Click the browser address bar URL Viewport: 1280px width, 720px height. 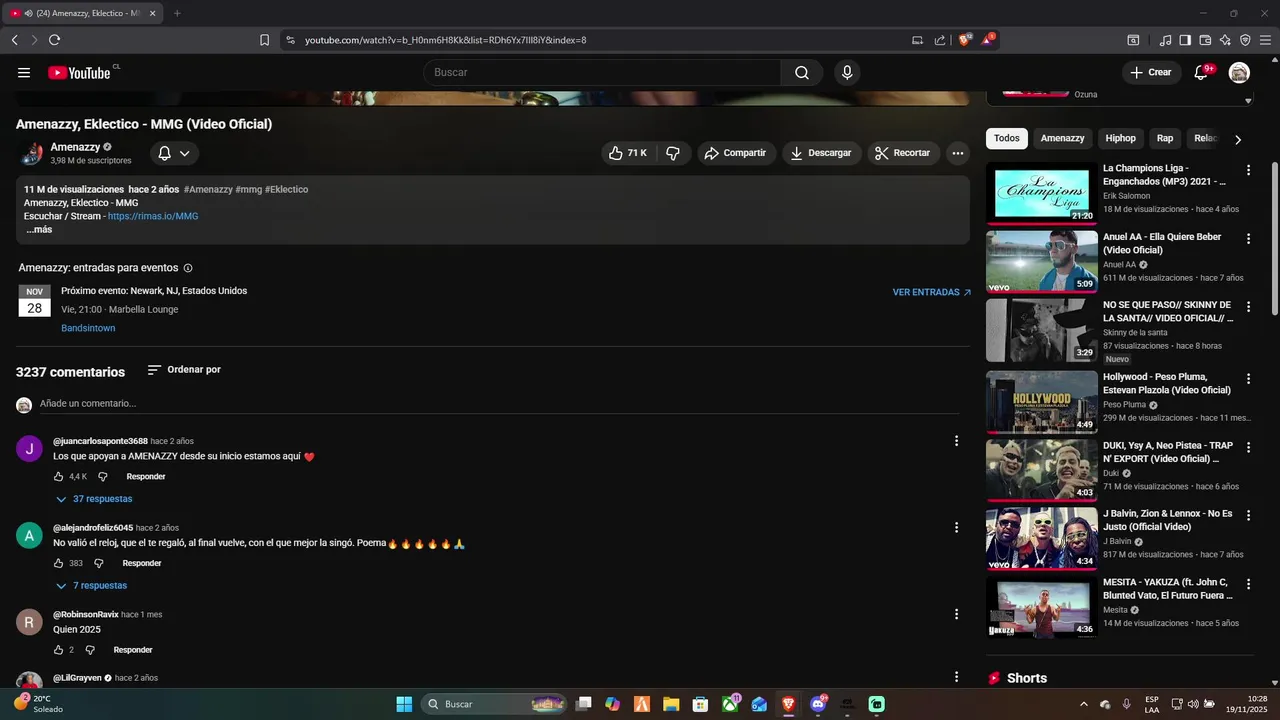(445, 40)
